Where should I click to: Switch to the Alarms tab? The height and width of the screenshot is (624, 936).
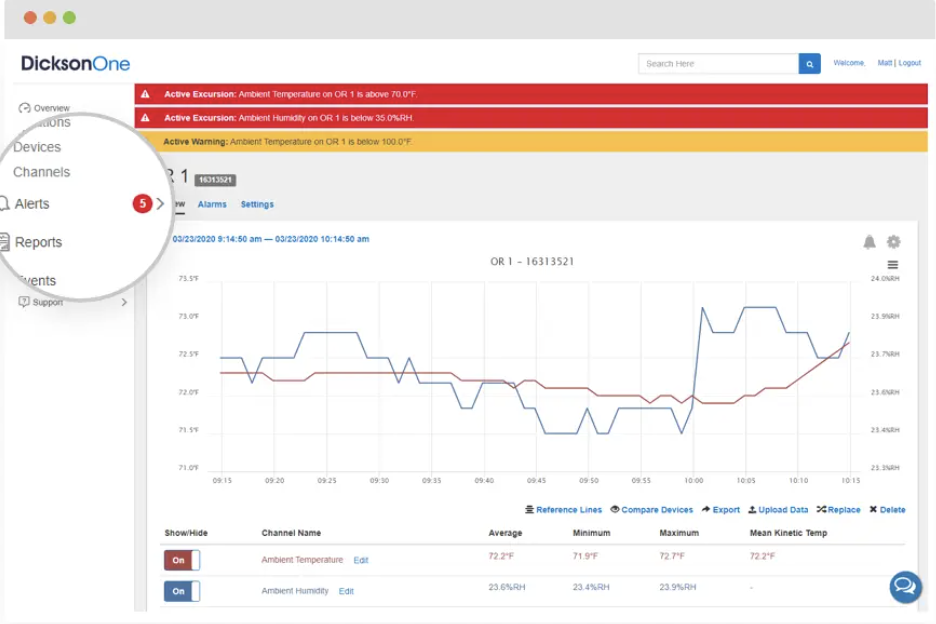[212, 204]
